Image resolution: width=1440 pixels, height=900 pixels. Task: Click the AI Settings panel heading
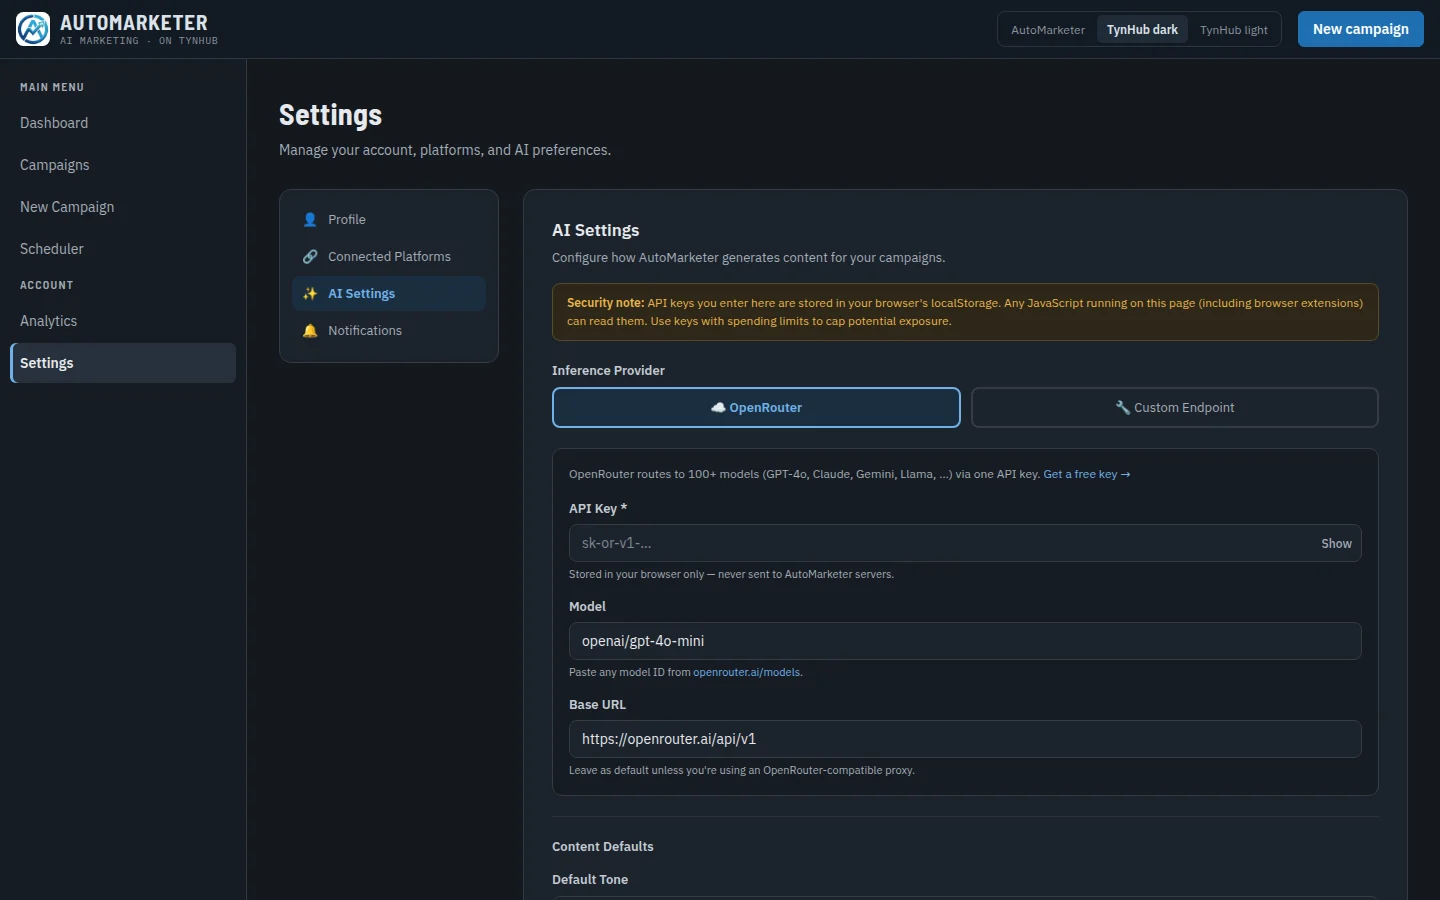tap(595, 230)
